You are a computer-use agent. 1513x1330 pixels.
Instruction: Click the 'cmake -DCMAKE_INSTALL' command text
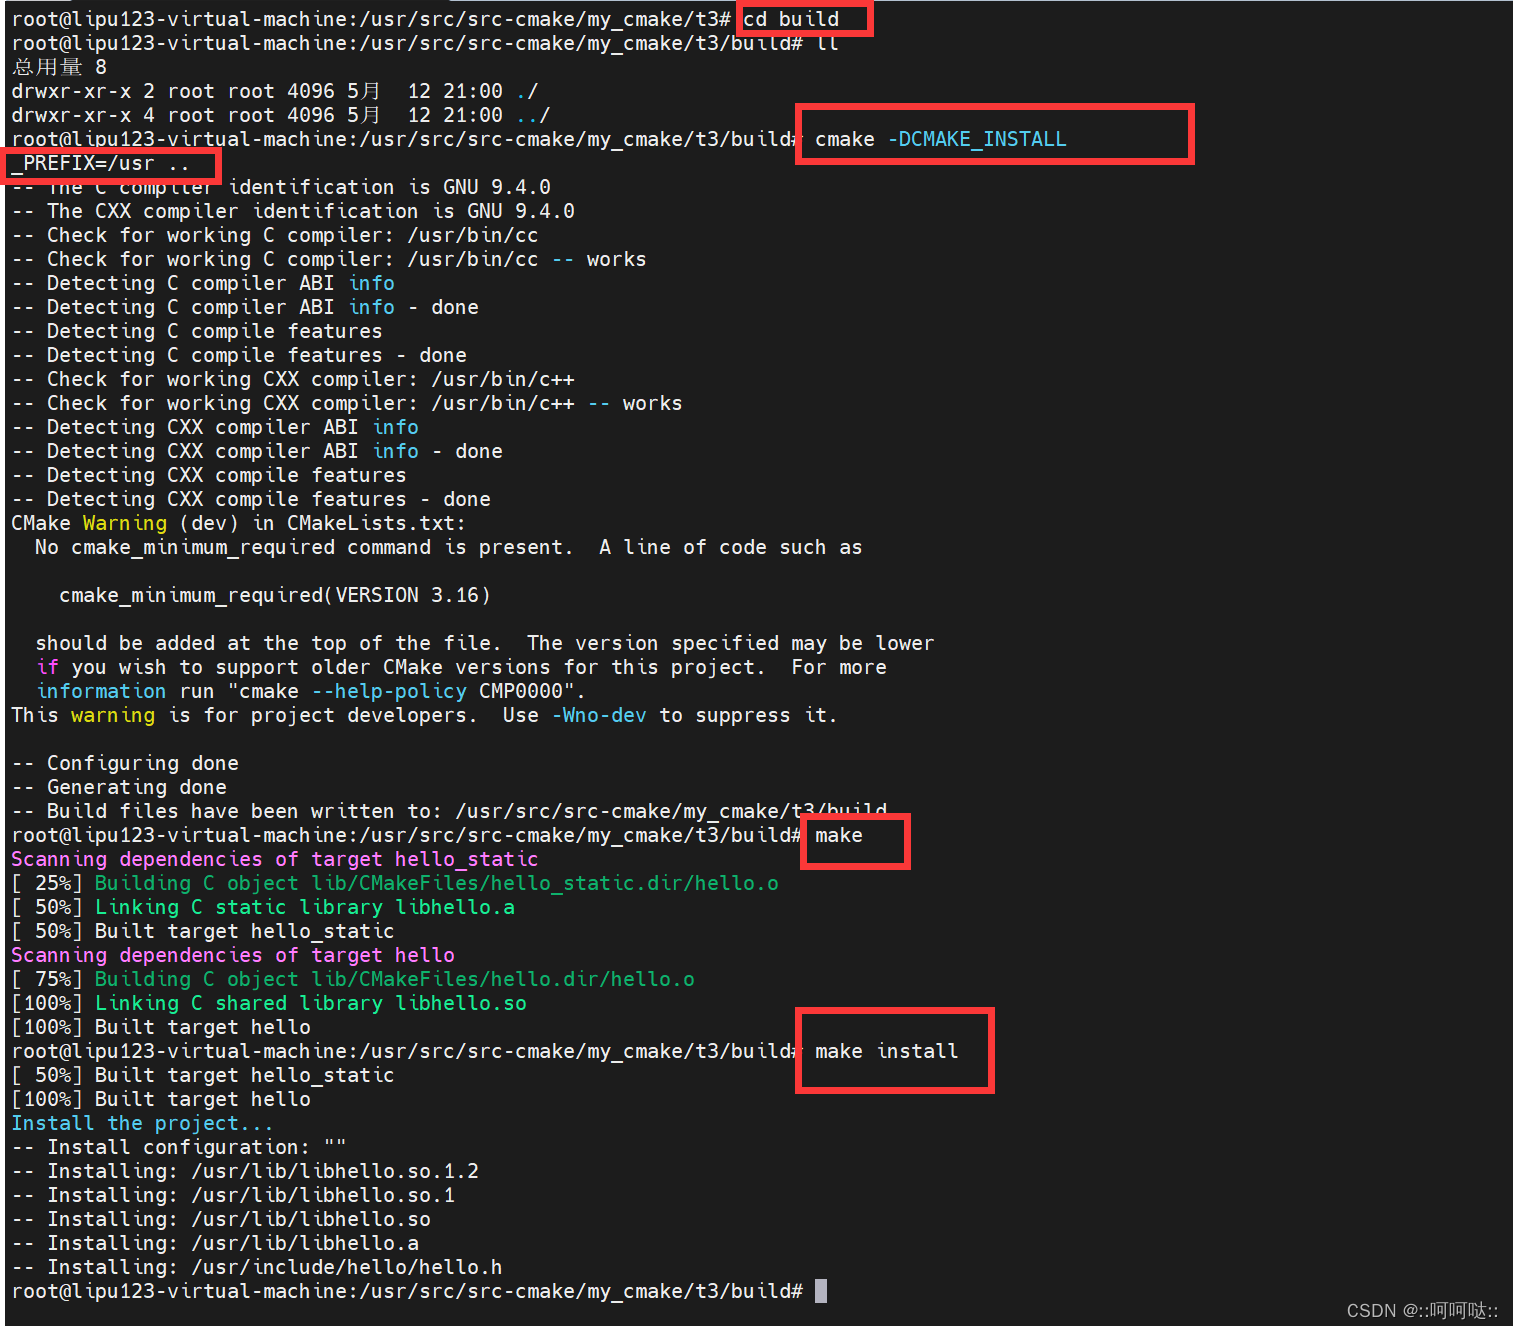(940, 139)
